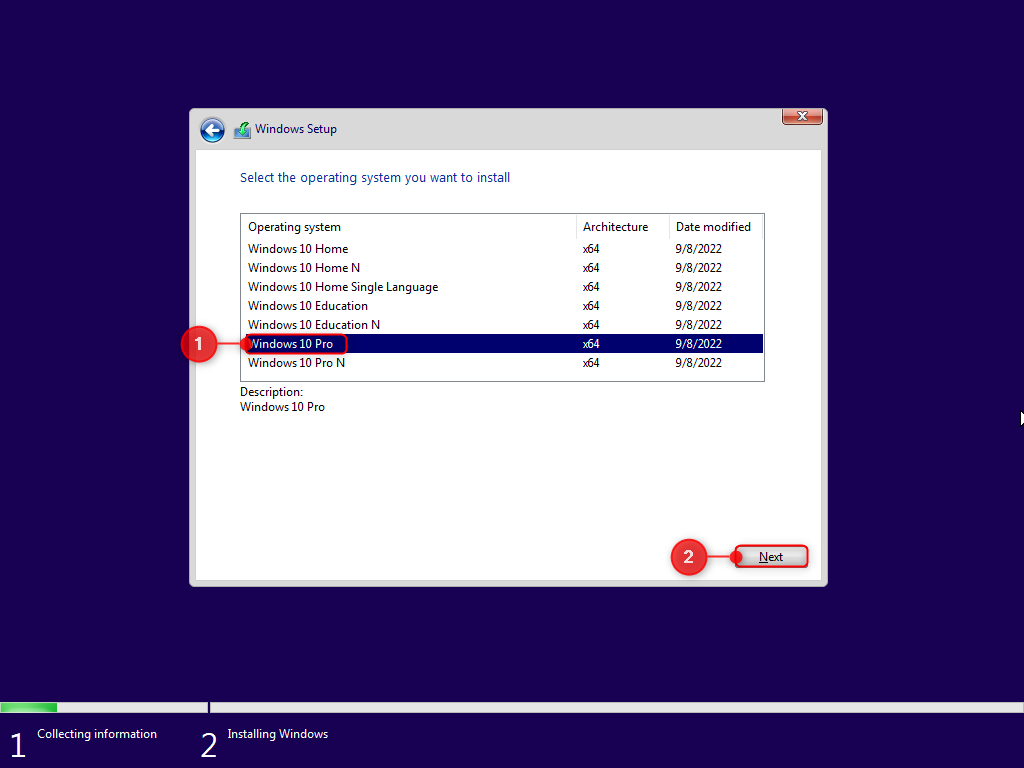
Task: Select the Windows 10 Pro row
Action: [502, 344]
